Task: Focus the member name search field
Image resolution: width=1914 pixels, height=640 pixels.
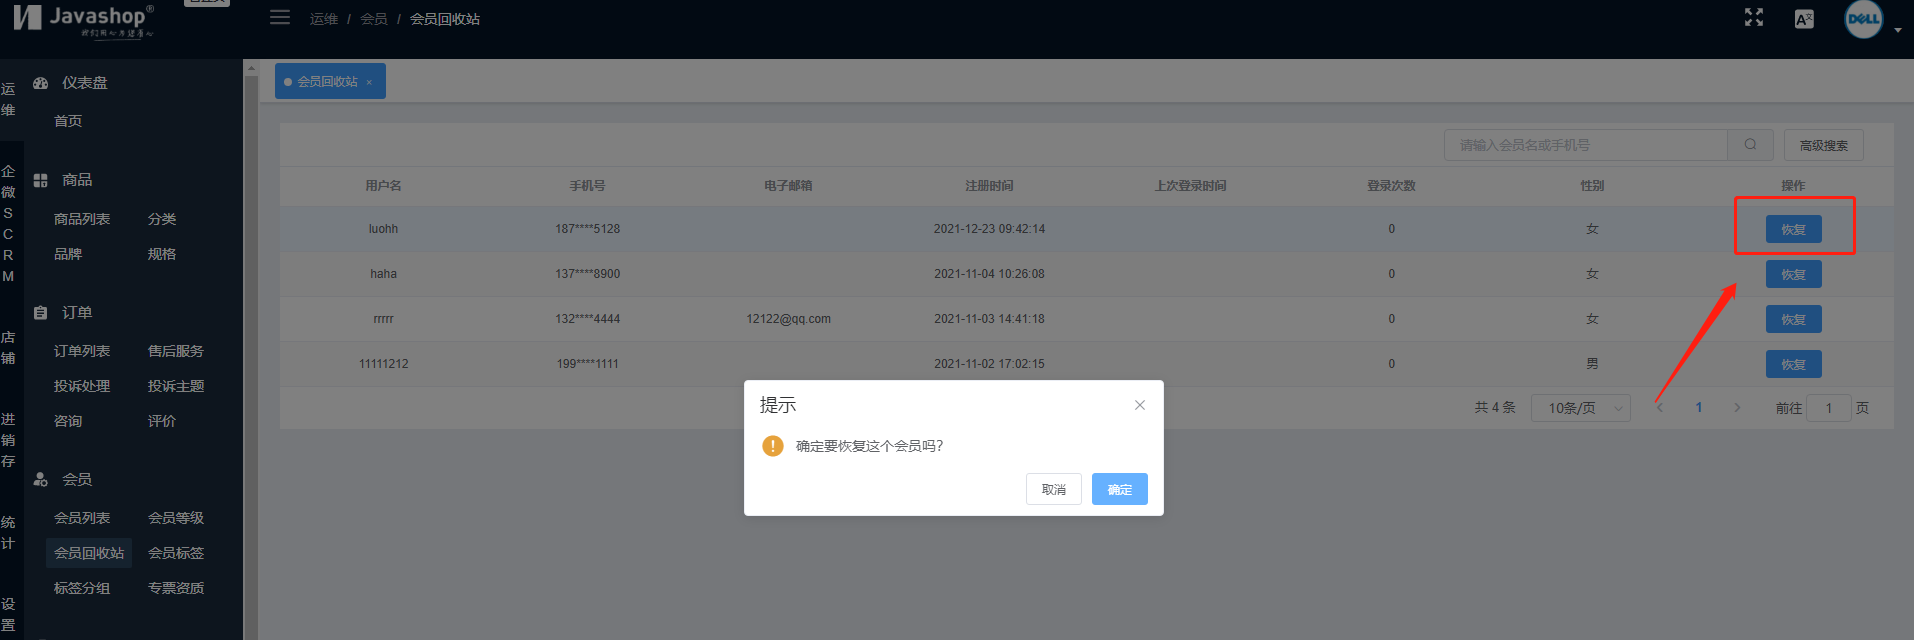Action: coord(1586,145)
